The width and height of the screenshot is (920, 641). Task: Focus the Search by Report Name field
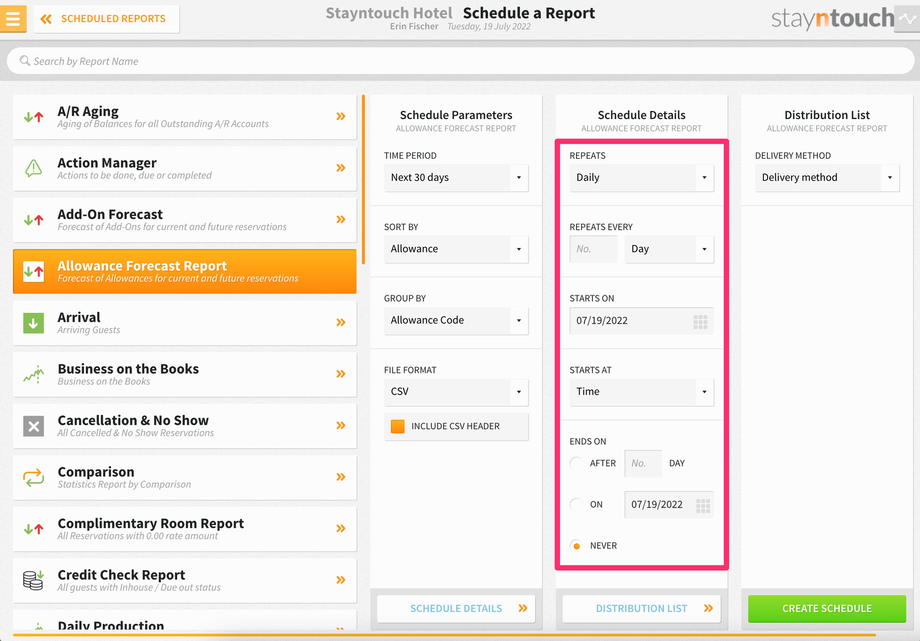(460, 61)
